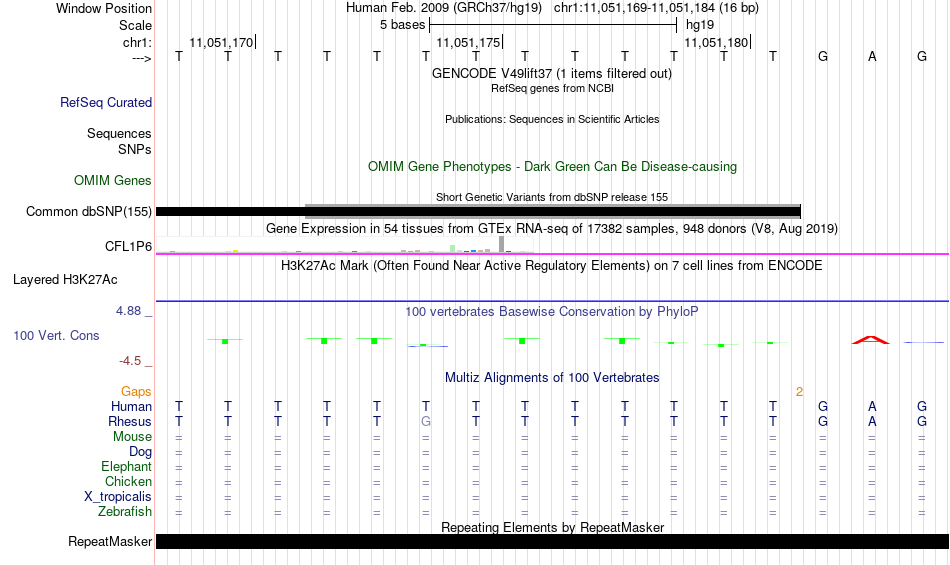Open the Layered H3K27Ac track label

(x=65, y=280)
